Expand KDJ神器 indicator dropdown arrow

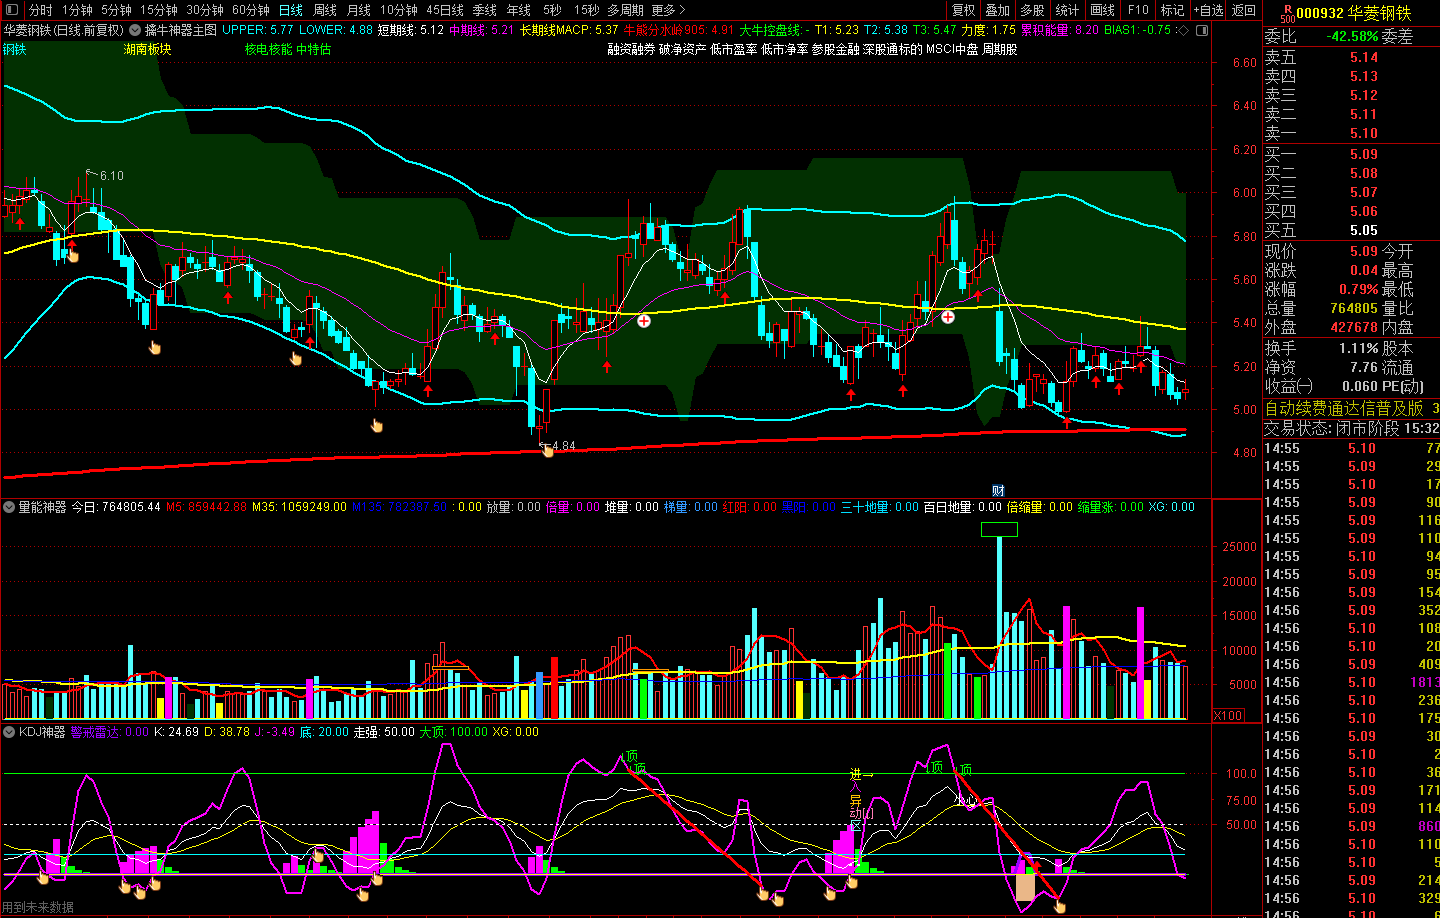tap(9, 732)
